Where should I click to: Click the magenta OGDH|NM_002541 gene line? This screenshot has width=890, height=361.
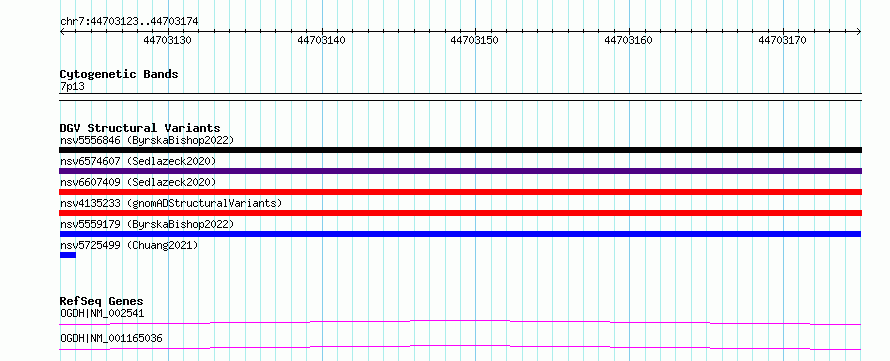point(460,322)
